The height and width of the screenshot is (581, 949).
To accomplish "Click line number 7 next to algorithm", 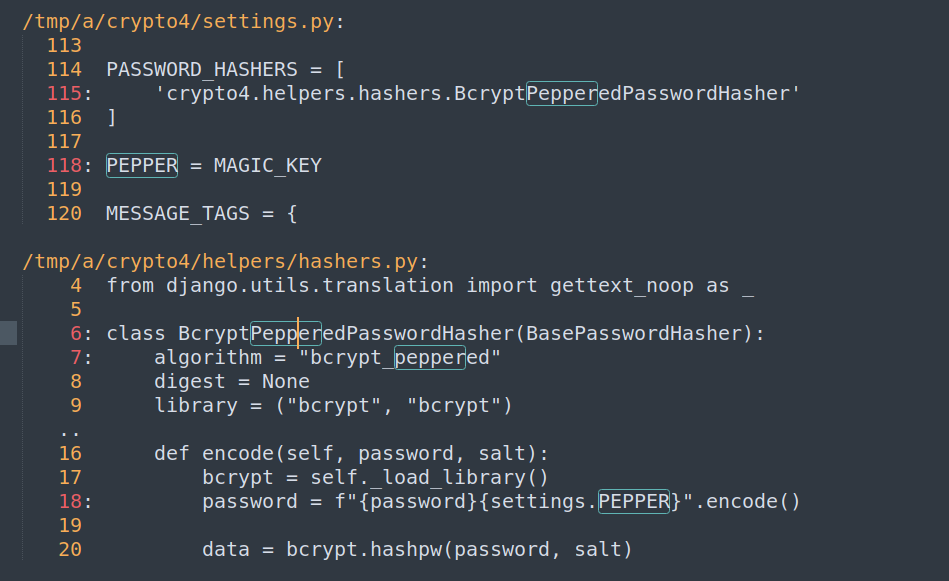I will pos(76,357).
